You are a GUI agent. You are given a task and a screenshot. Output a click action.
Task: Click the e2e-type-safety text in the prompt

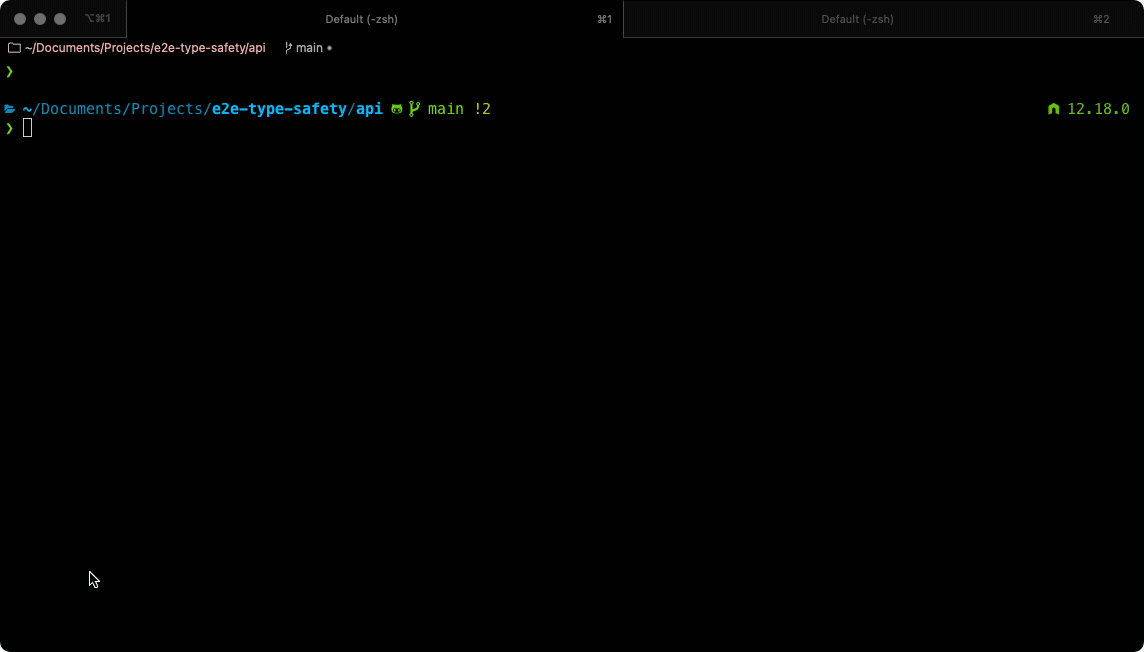(x=279, y=109)
